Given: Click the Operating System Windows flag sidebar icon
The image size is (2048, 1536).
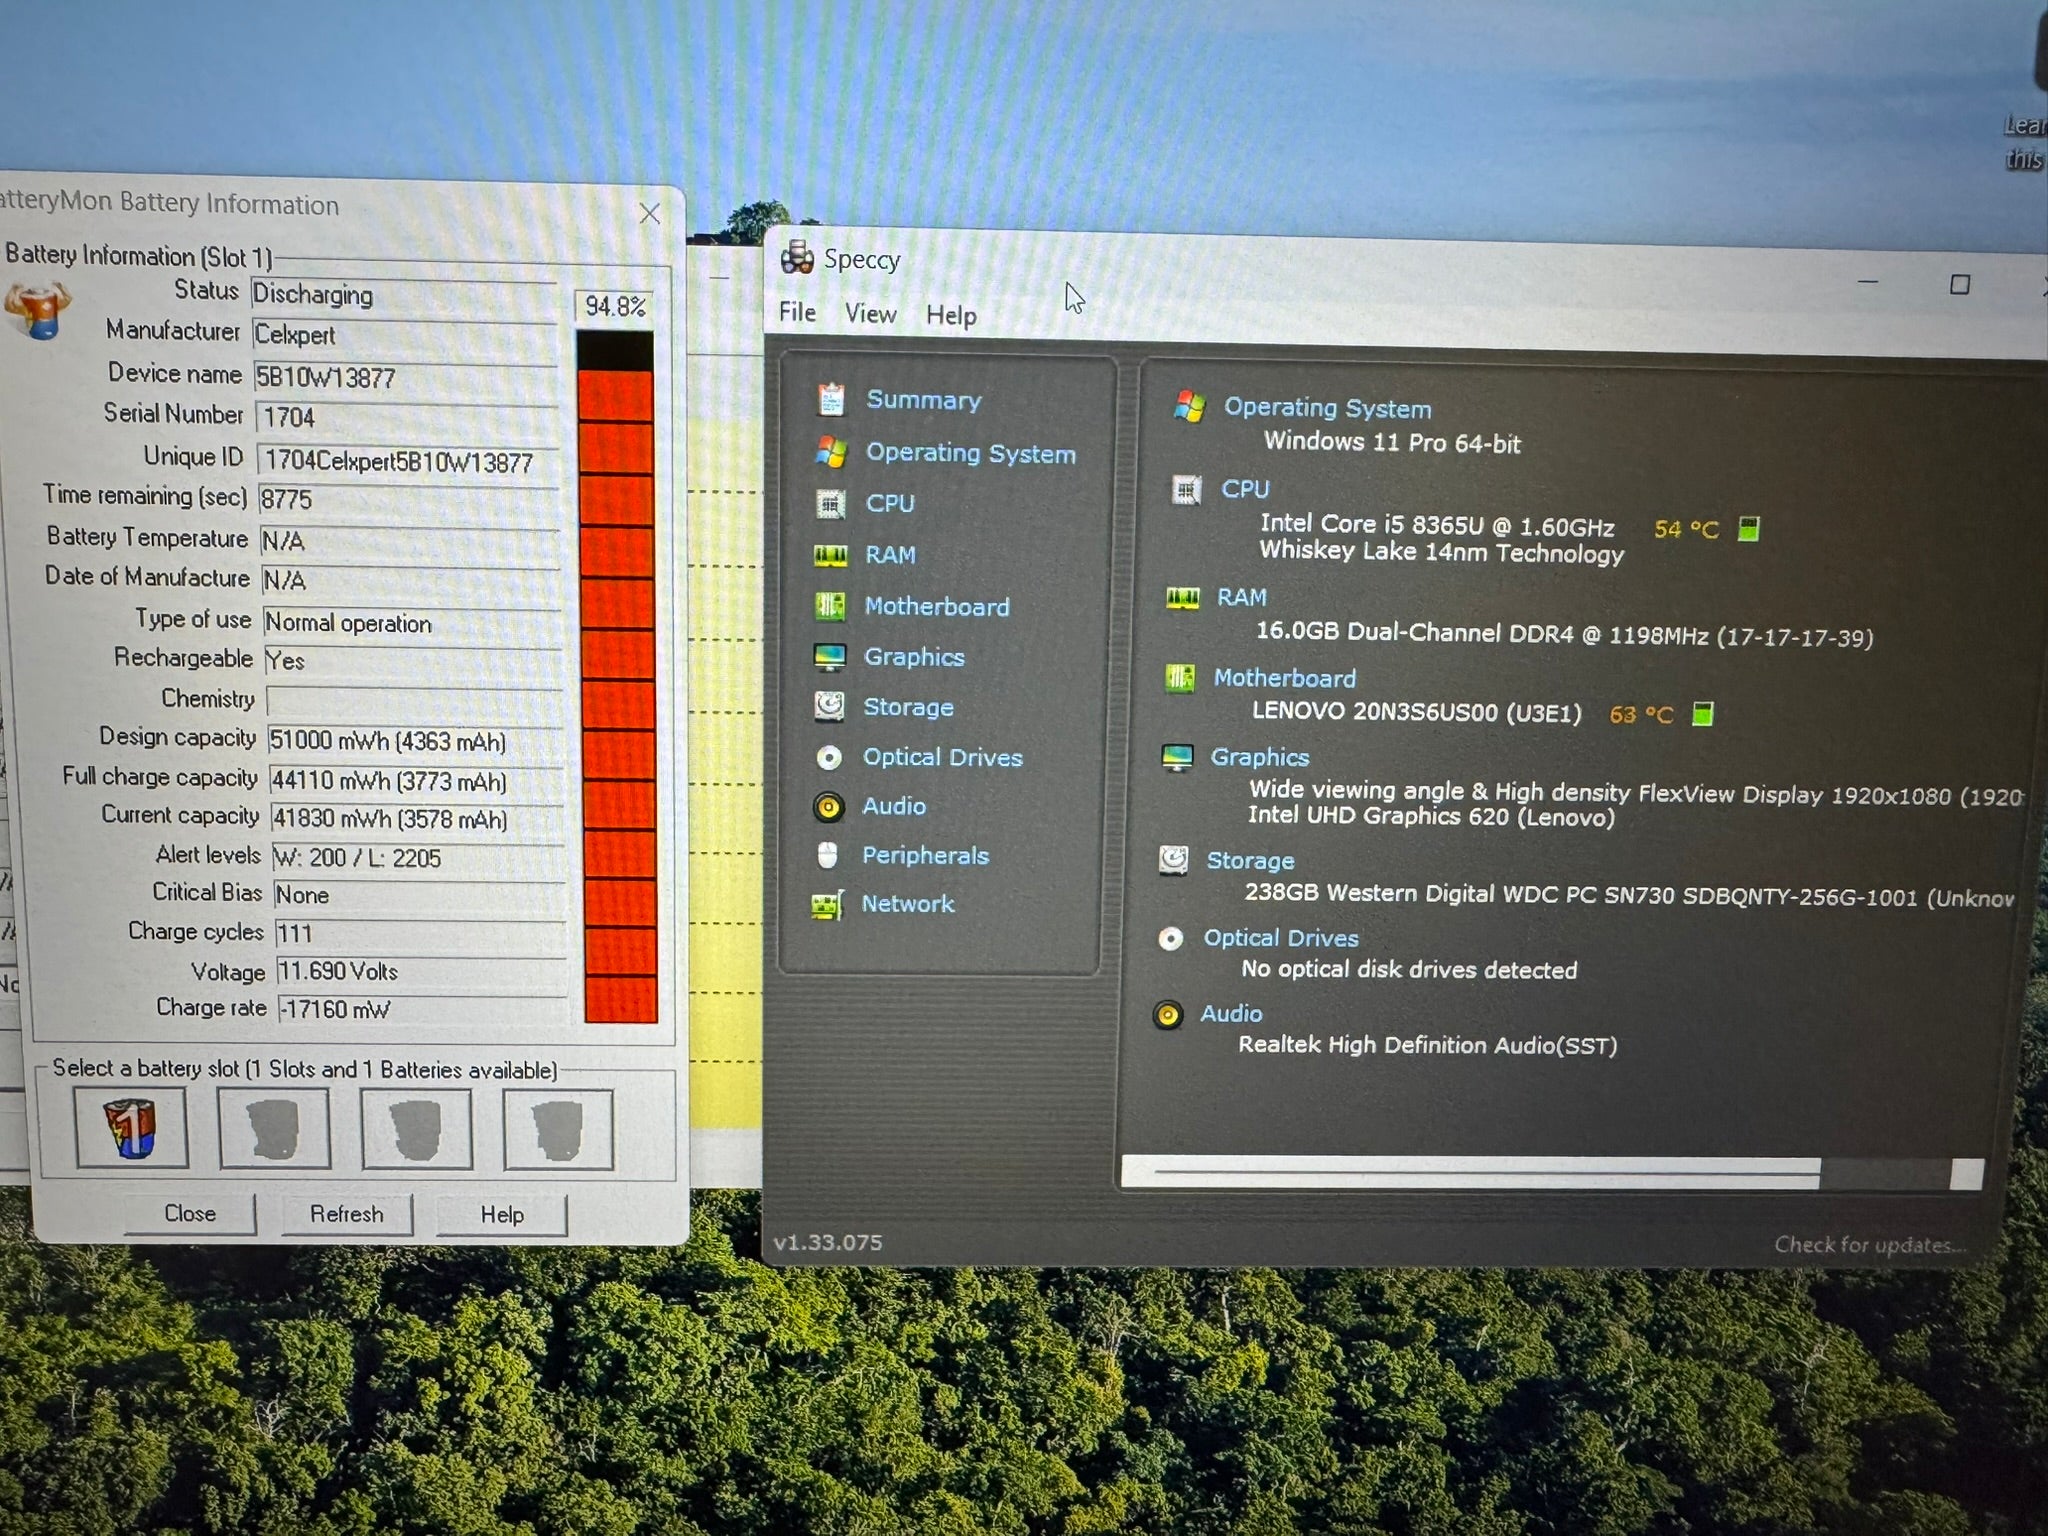Looking at the screenshot, I should pyautogui.click(x=831, y=452).
